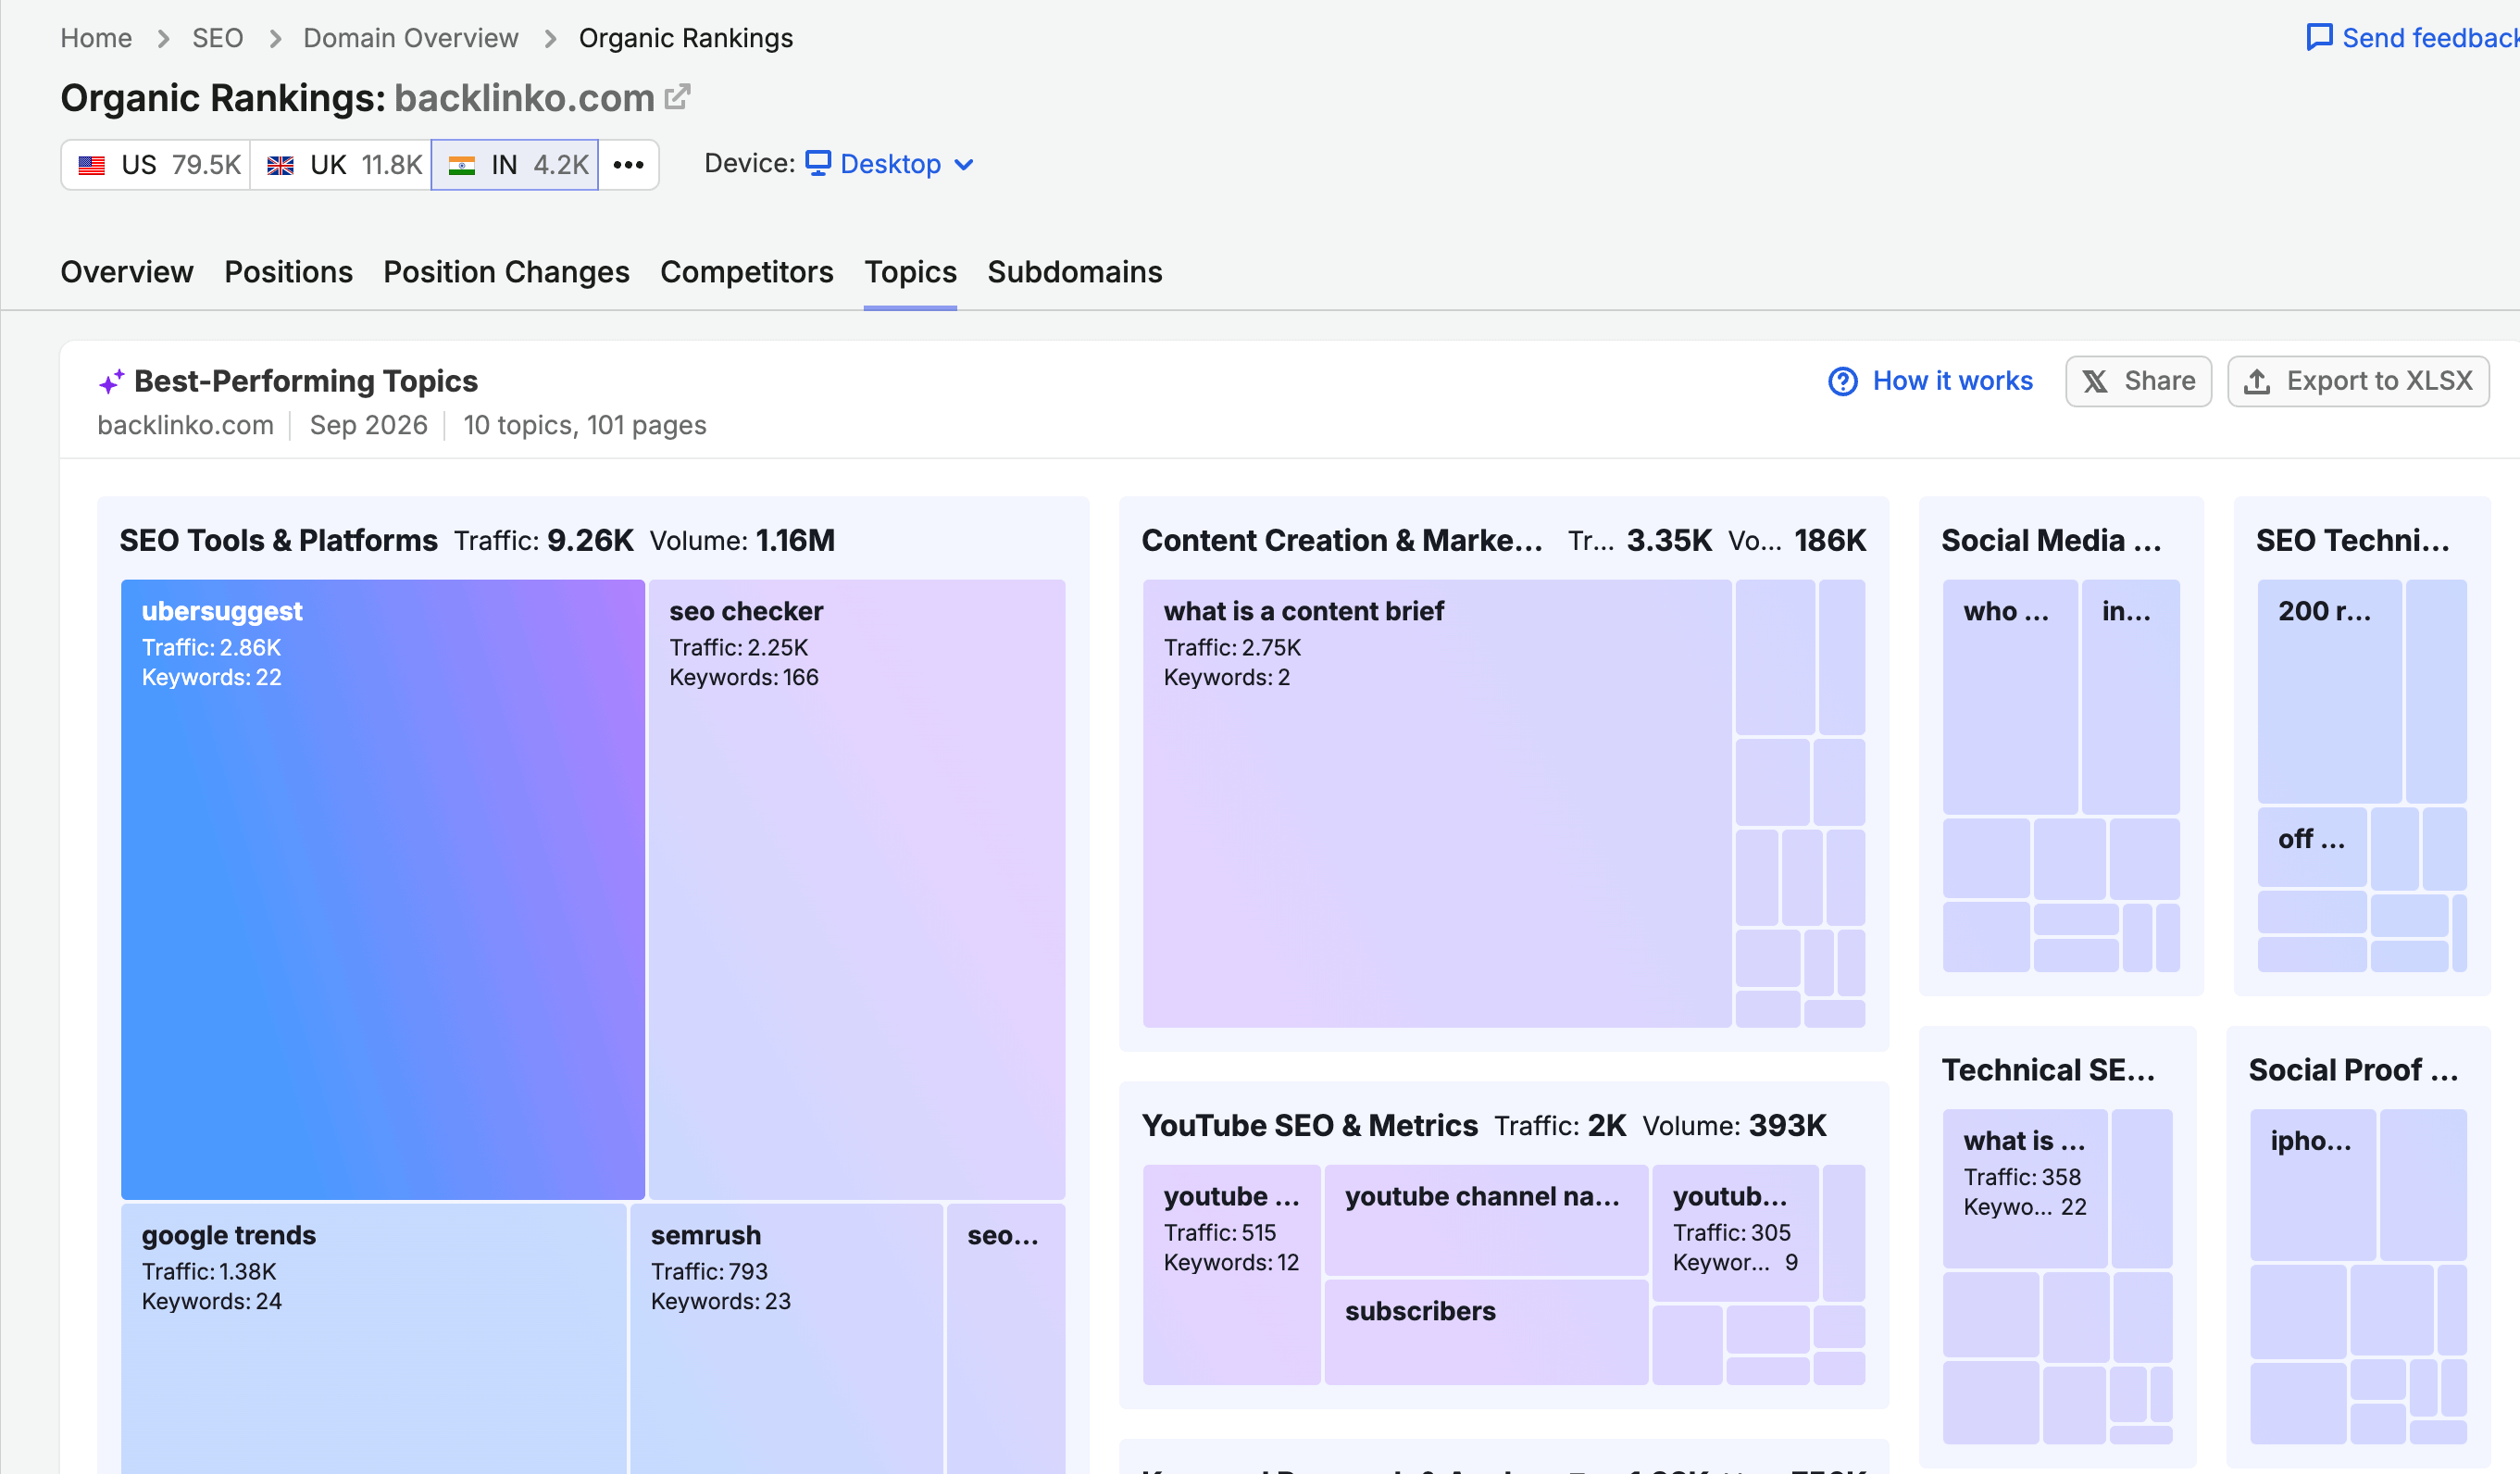Click Send feedback link
This screenshot has width=2520, height=1474.
click(2412, 38)
